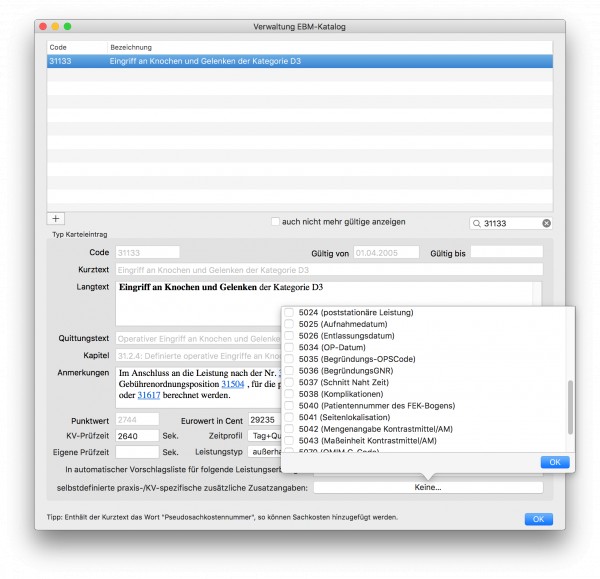Check 5041 (Seitenlokalisation)
The height and width of the screenshot is (579, 600).
(x=289, y=417)
